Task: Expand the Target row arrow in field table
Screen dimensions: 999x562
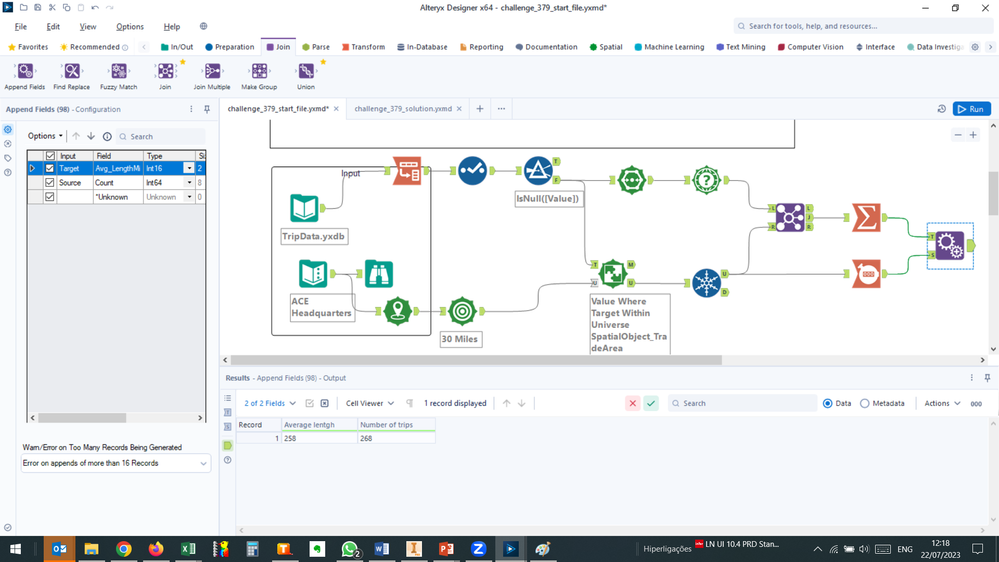Action: point(32,168)
